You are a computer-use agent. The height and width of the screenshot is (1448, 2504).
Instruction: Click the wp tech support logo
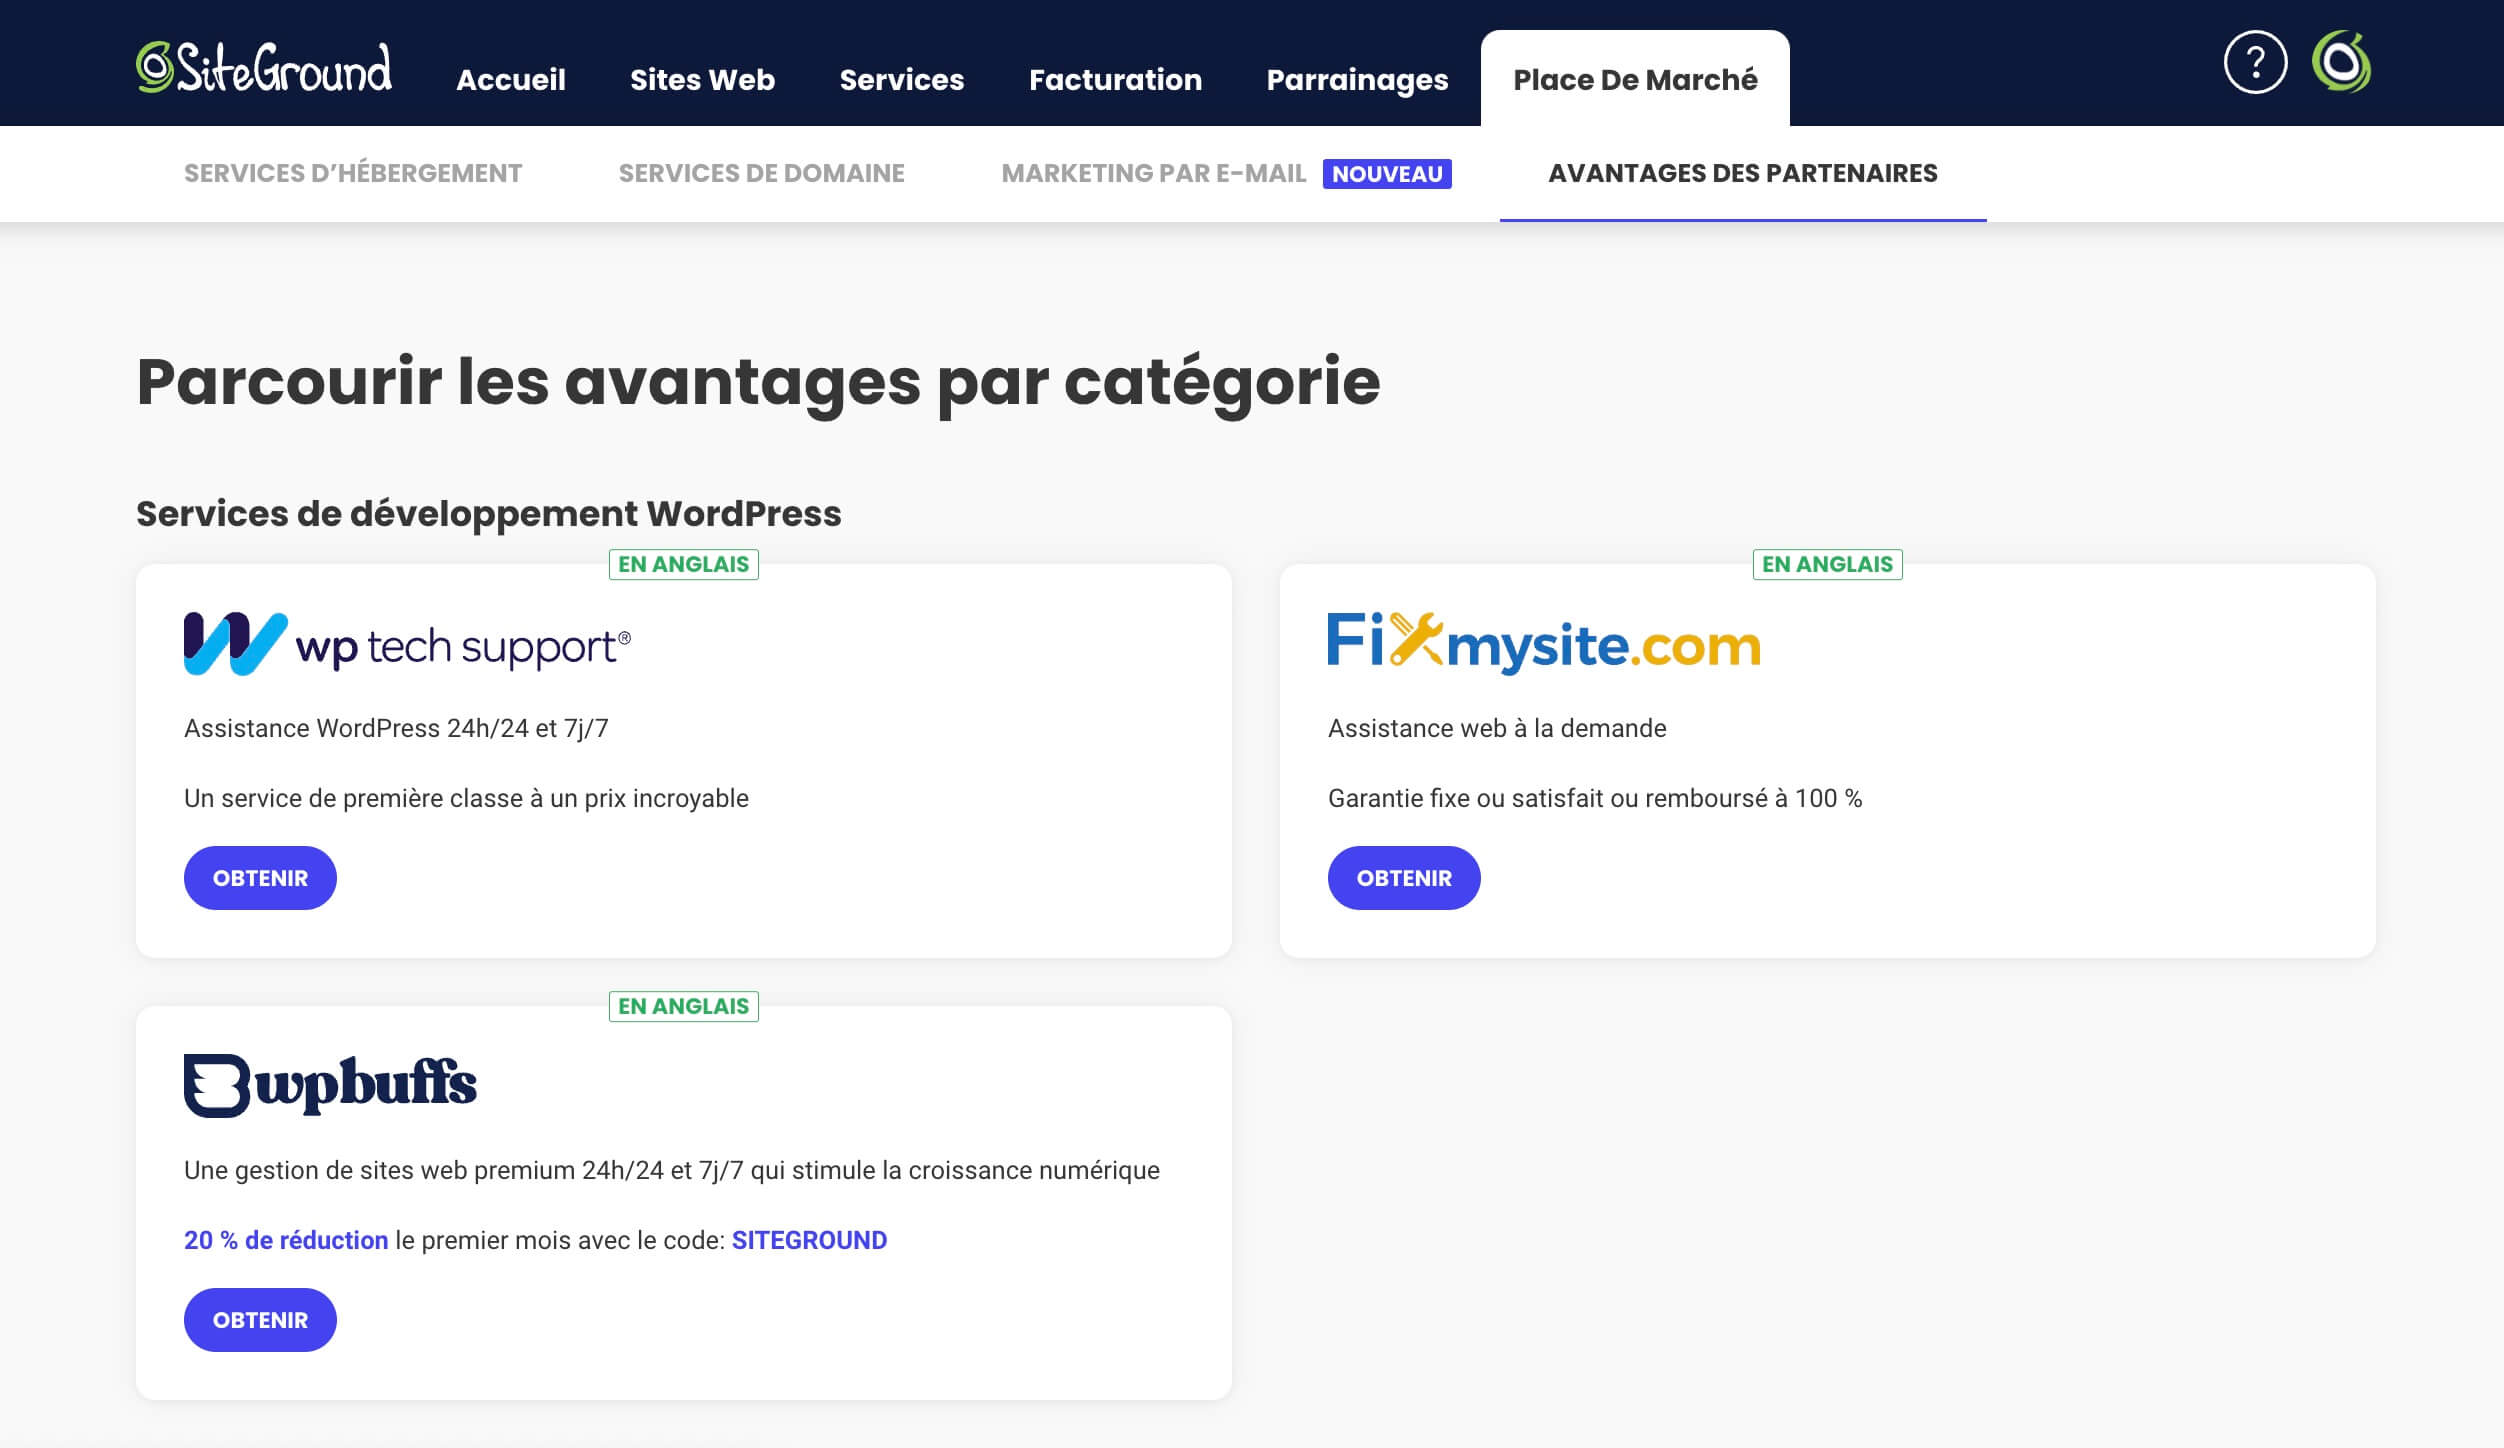click(x=407, y=644)
